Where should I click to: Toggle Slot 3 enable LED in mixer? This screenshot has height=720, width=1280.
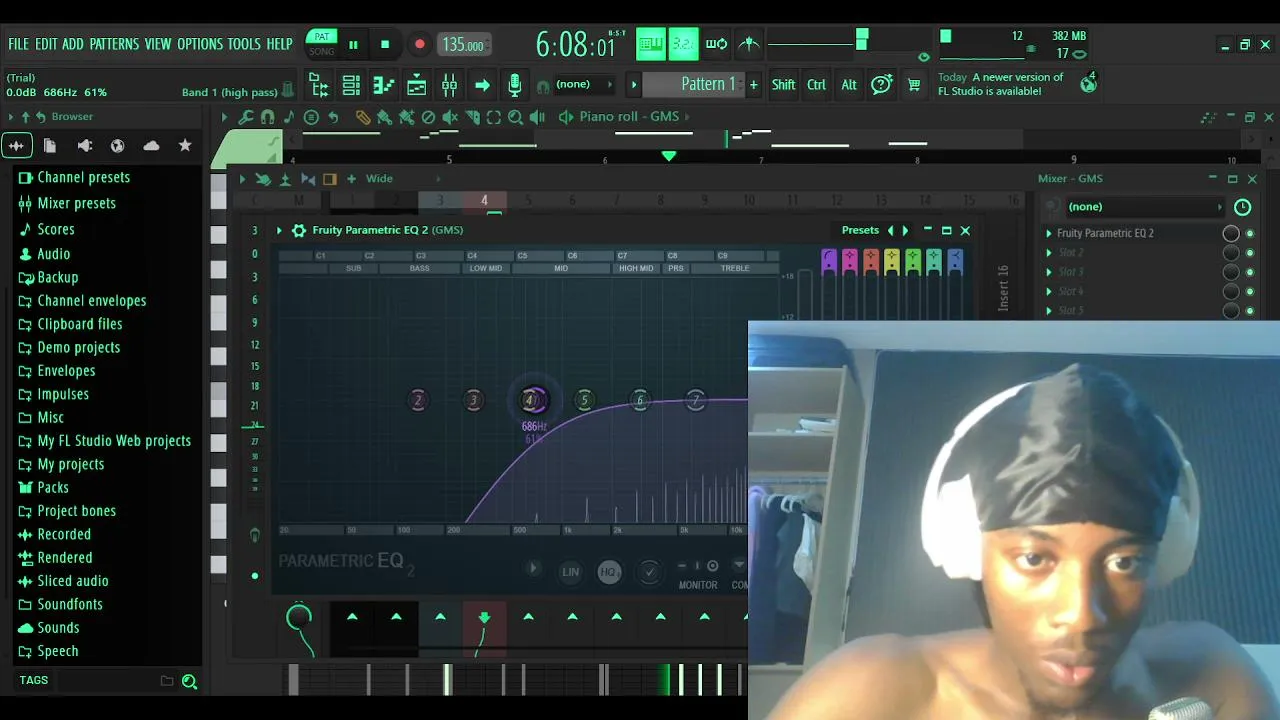pyautogui.click(x=1250, y=272)
